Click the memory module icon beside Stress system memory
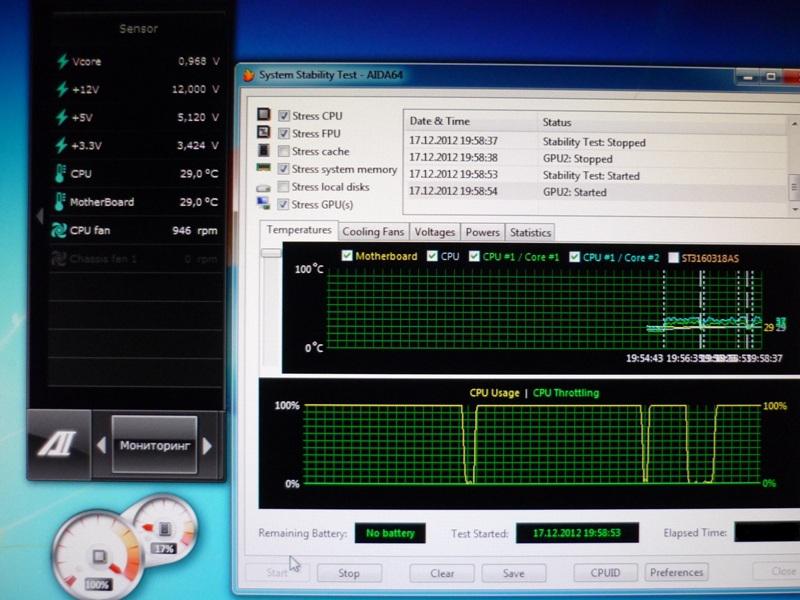This screenshot has width=800, height=600. [x=263, y=167]
